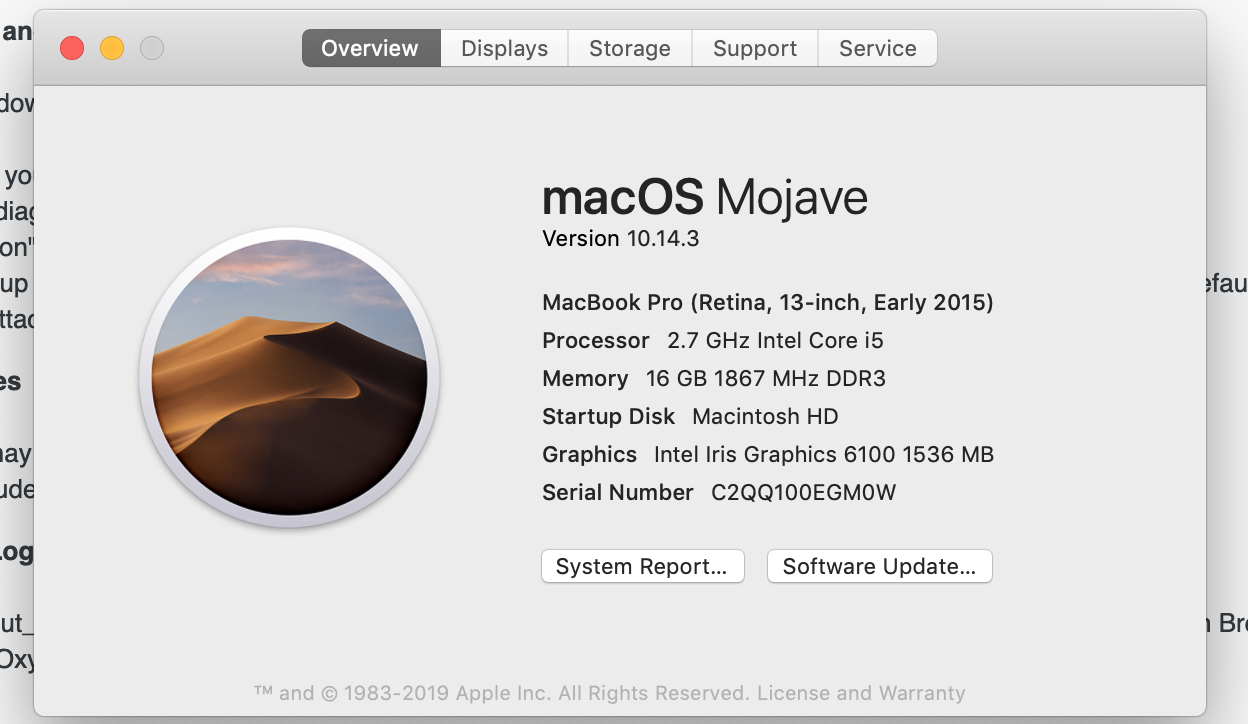Click the grayed-out zoom window button
The height and width of the screenshot is (724, 1248).
click(x=152, y=48)
